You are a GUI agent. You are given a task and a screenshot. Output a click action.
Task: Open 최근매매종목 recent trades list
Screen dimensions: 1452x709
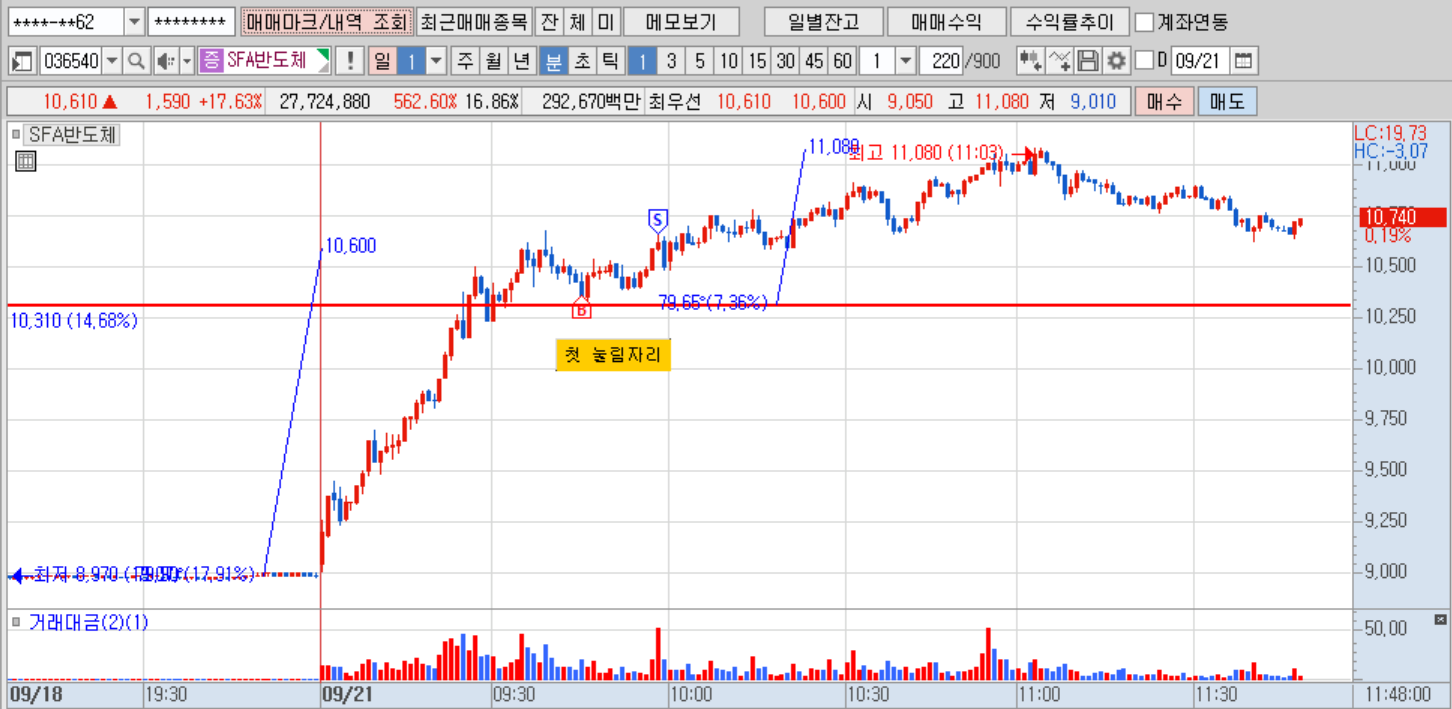coord(473,21)
